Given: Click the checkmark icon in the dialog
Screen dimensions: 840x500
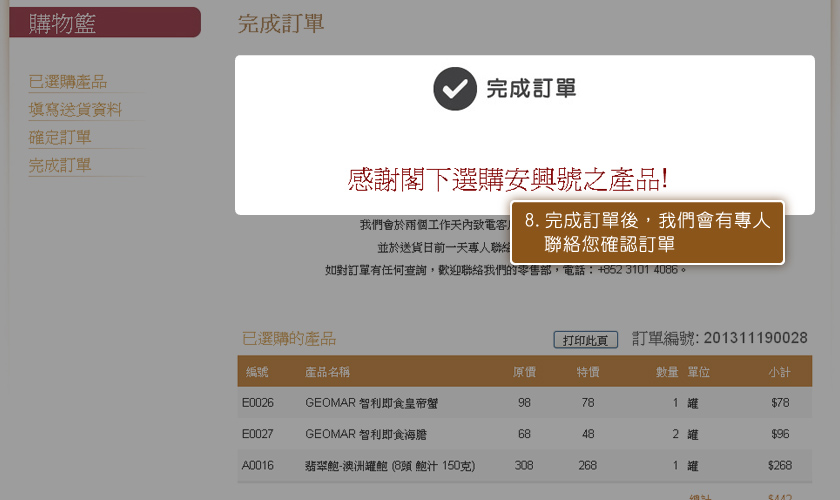Looking at the screenshot, I should click(x=454, y=89).
